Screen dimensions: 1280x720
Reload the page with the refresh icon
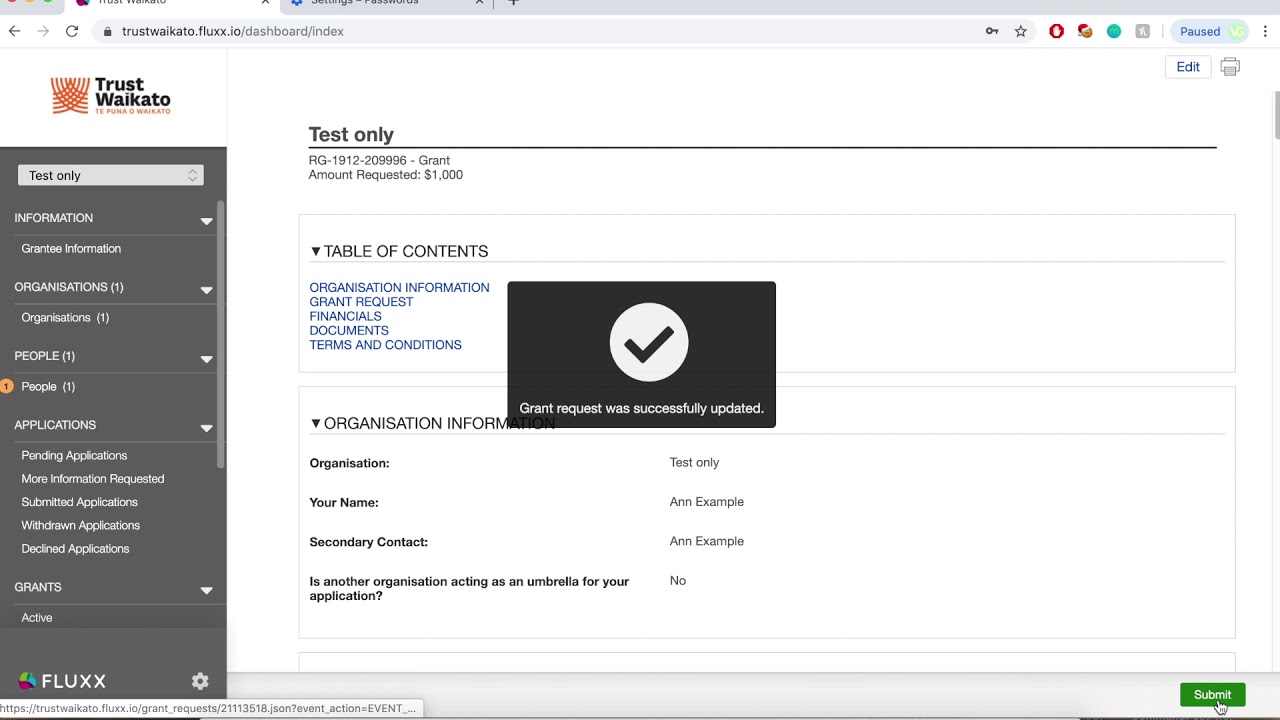click(72, 31)
